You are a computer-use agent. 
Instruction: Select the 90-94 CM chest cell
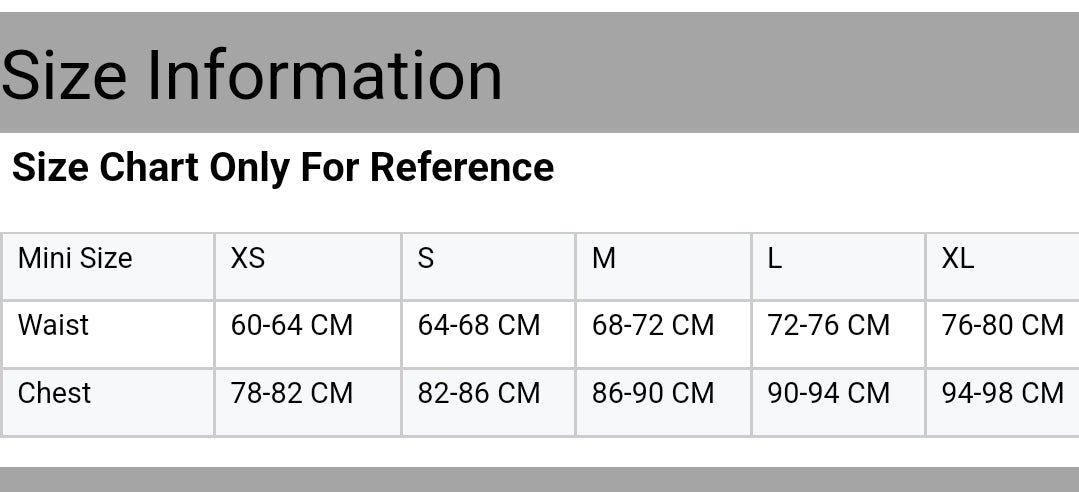(828, 394)
